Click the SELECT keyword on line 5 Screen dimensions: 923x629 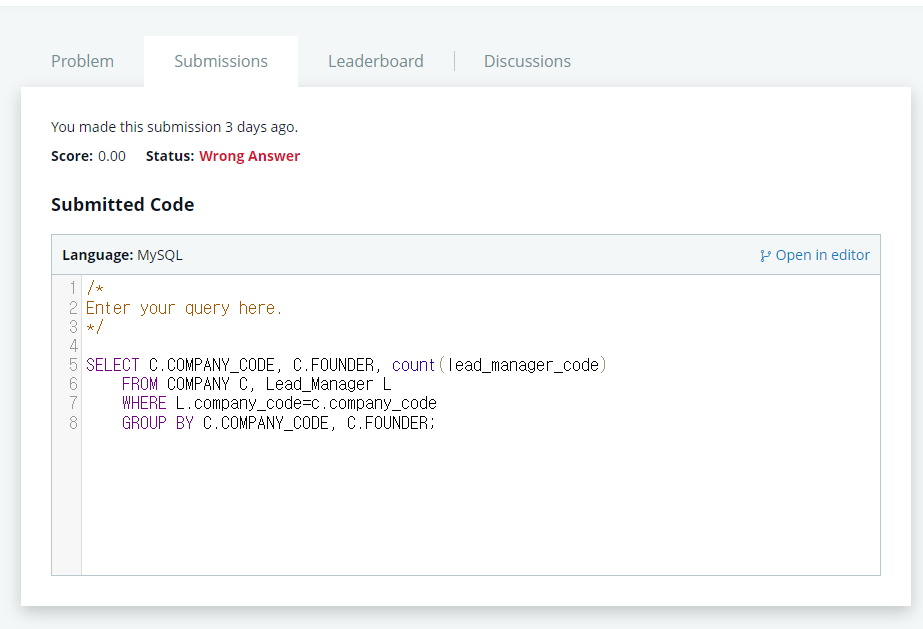coord(112,365)
